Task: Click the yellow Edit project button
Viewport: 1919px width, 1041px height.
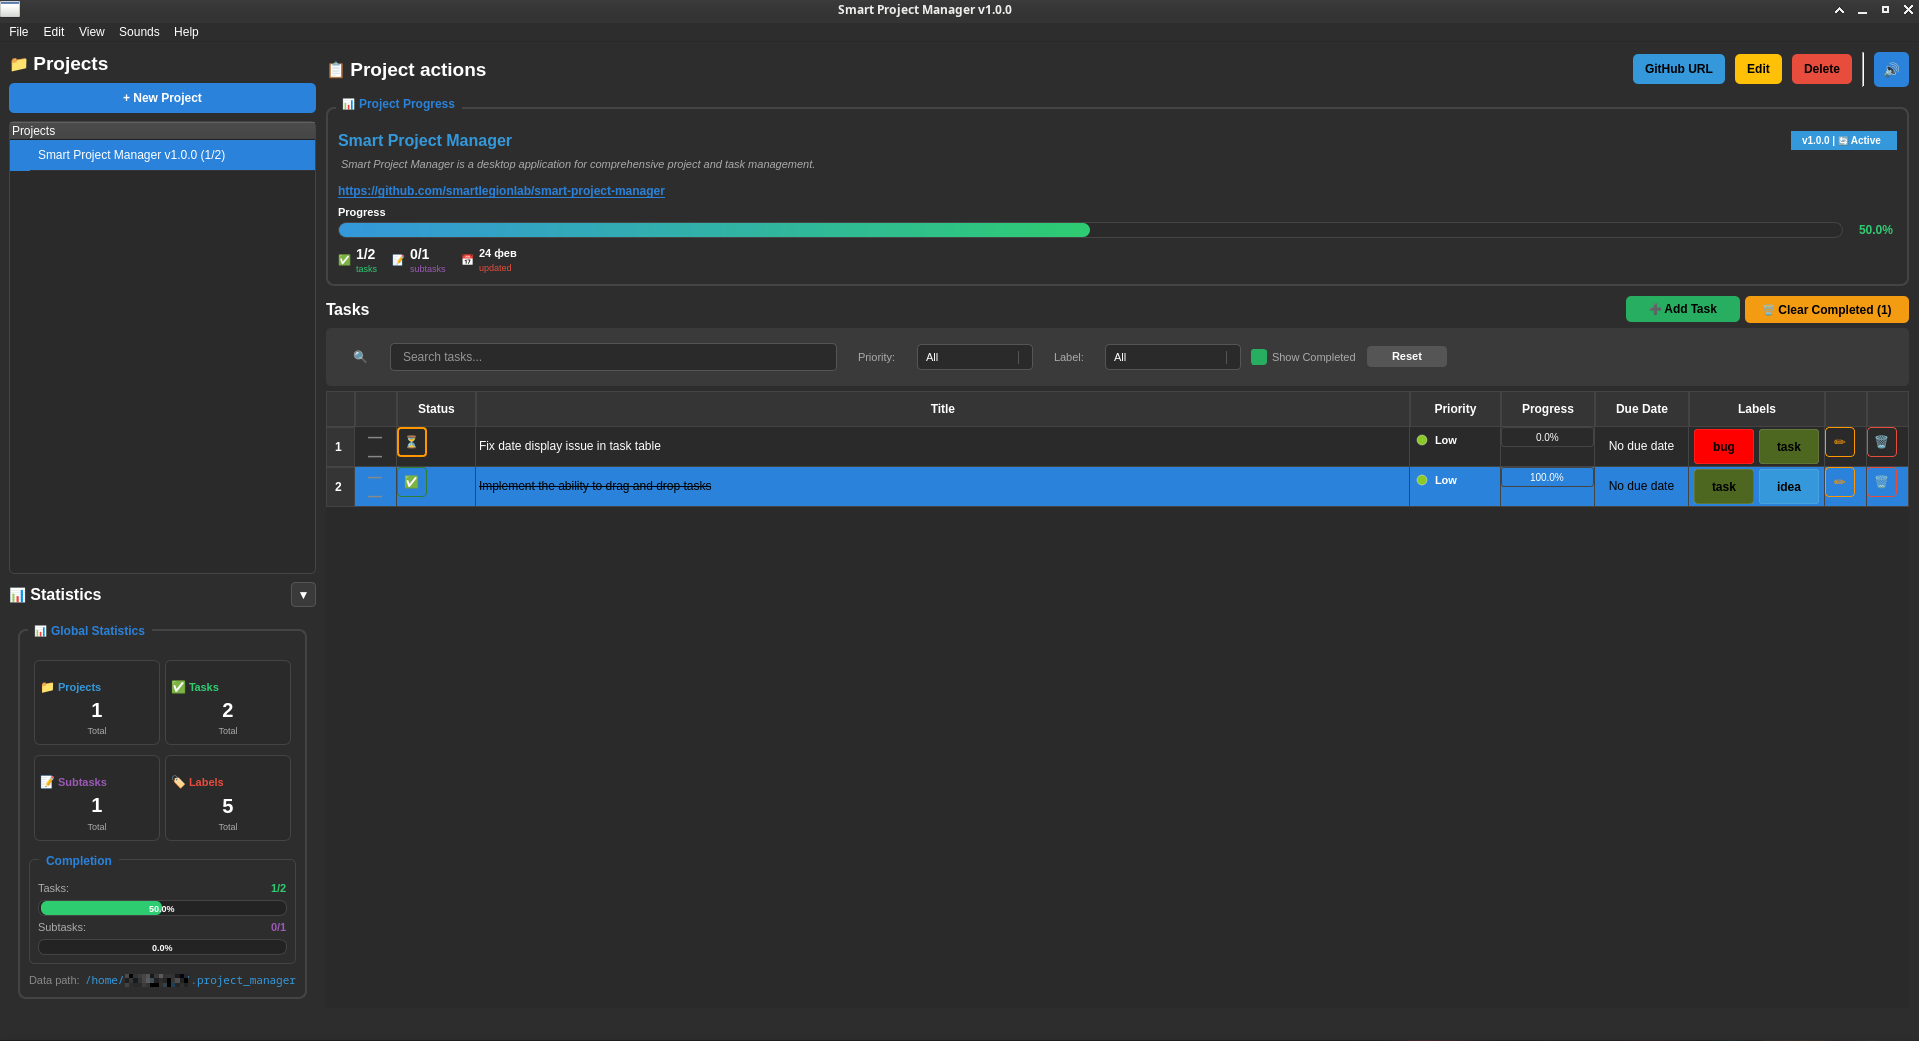Action: 1758,69
